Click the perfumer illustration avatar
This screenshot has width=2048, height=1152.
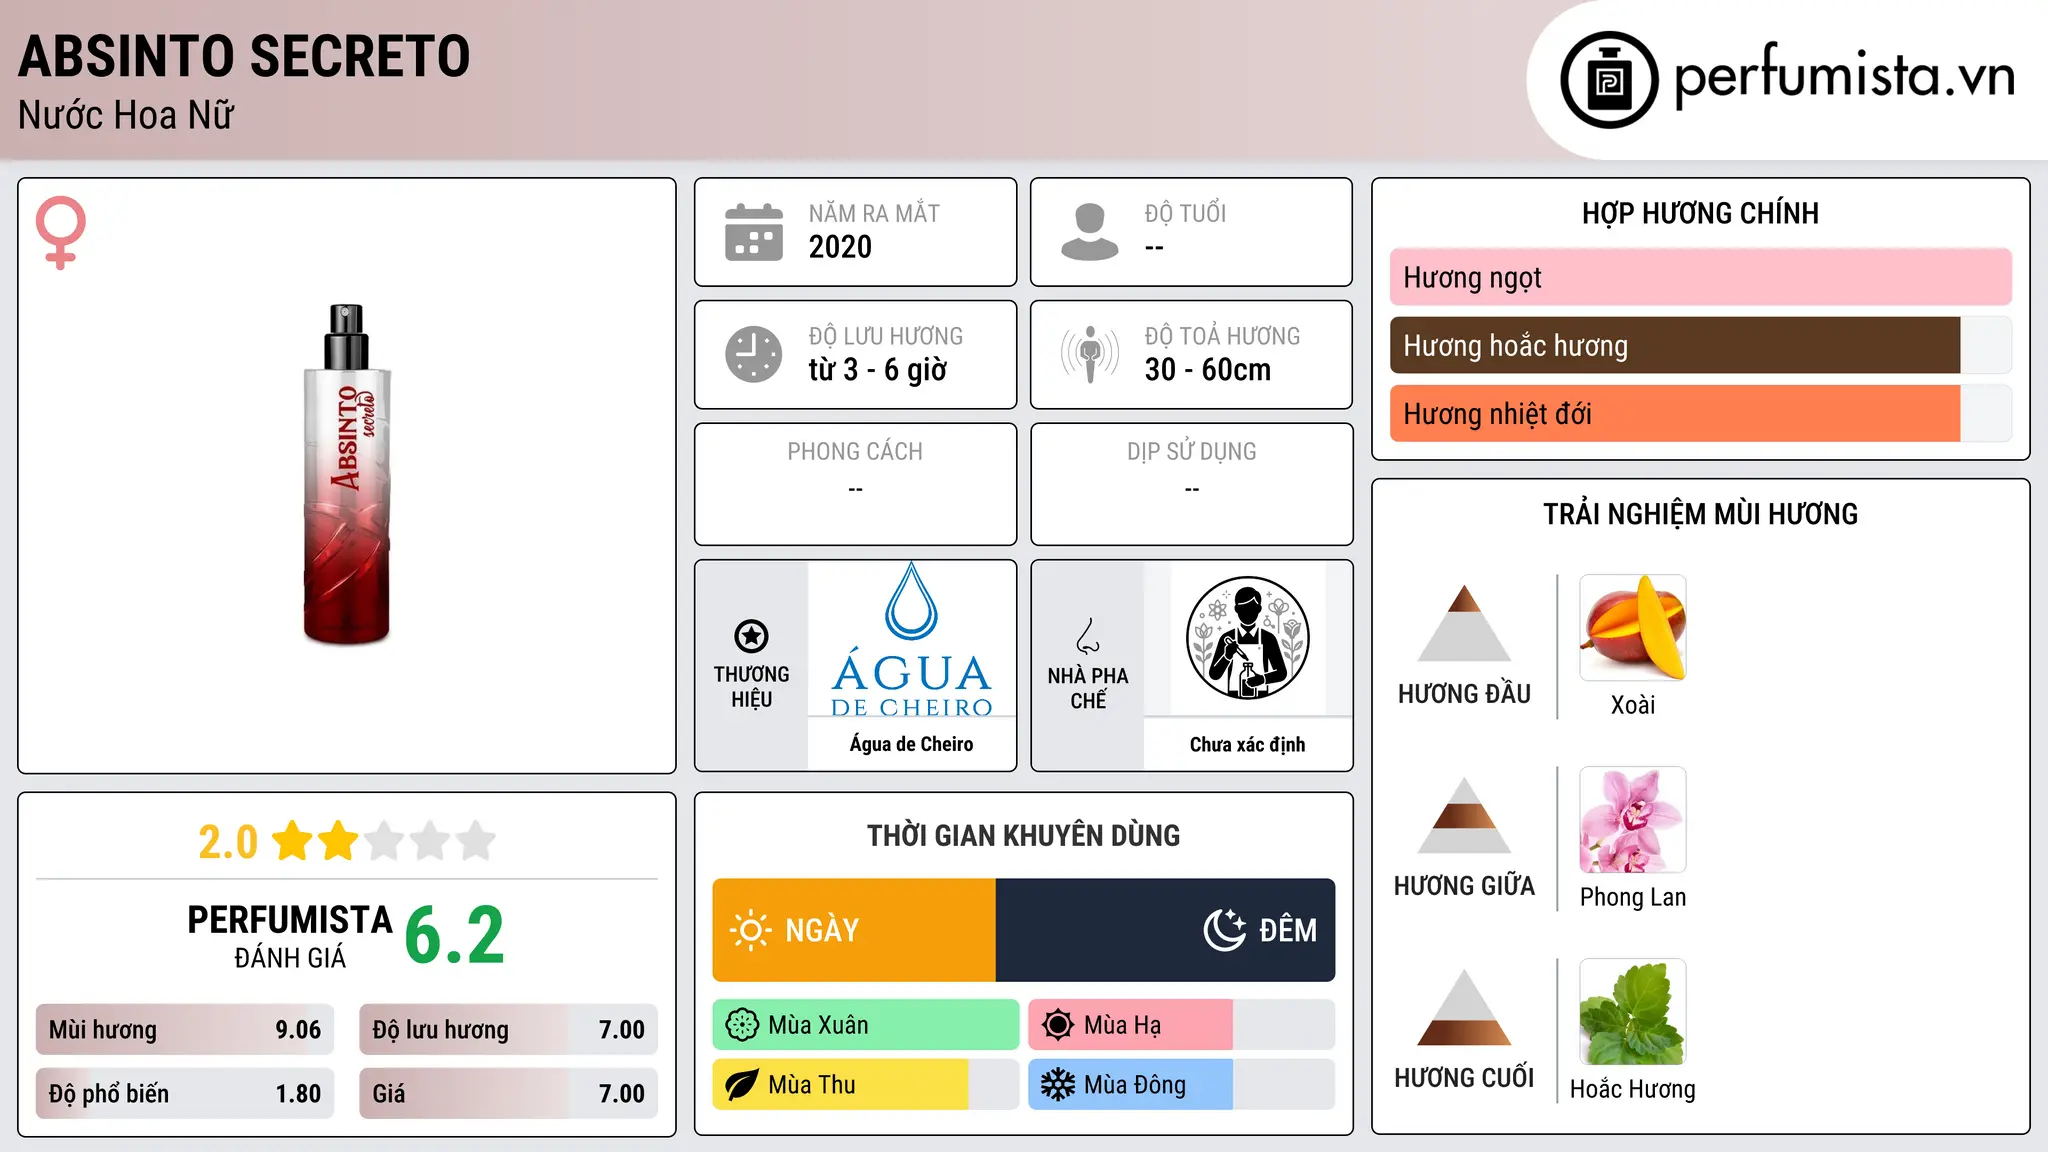1247,638
